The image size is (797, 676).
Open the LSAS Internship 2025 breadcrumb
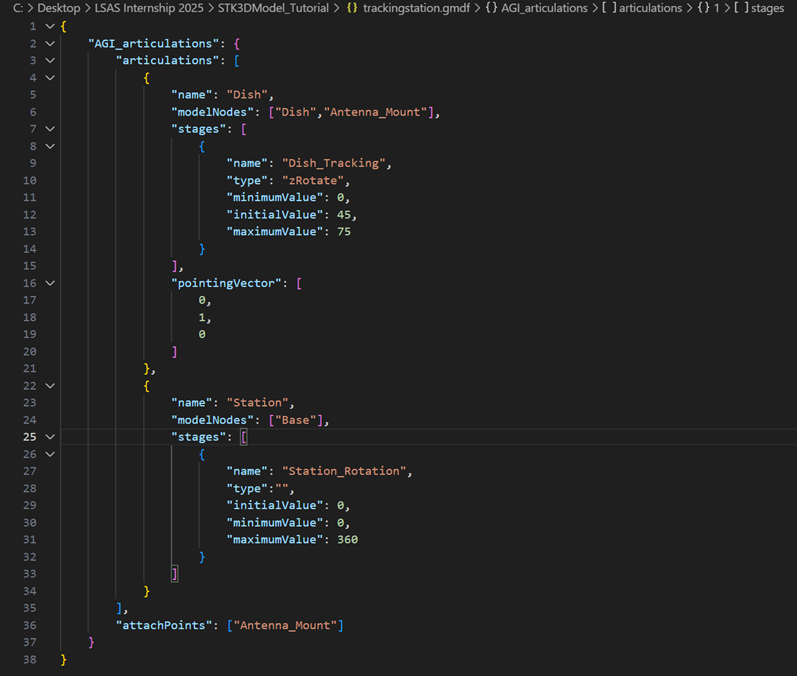coord(149,8)
